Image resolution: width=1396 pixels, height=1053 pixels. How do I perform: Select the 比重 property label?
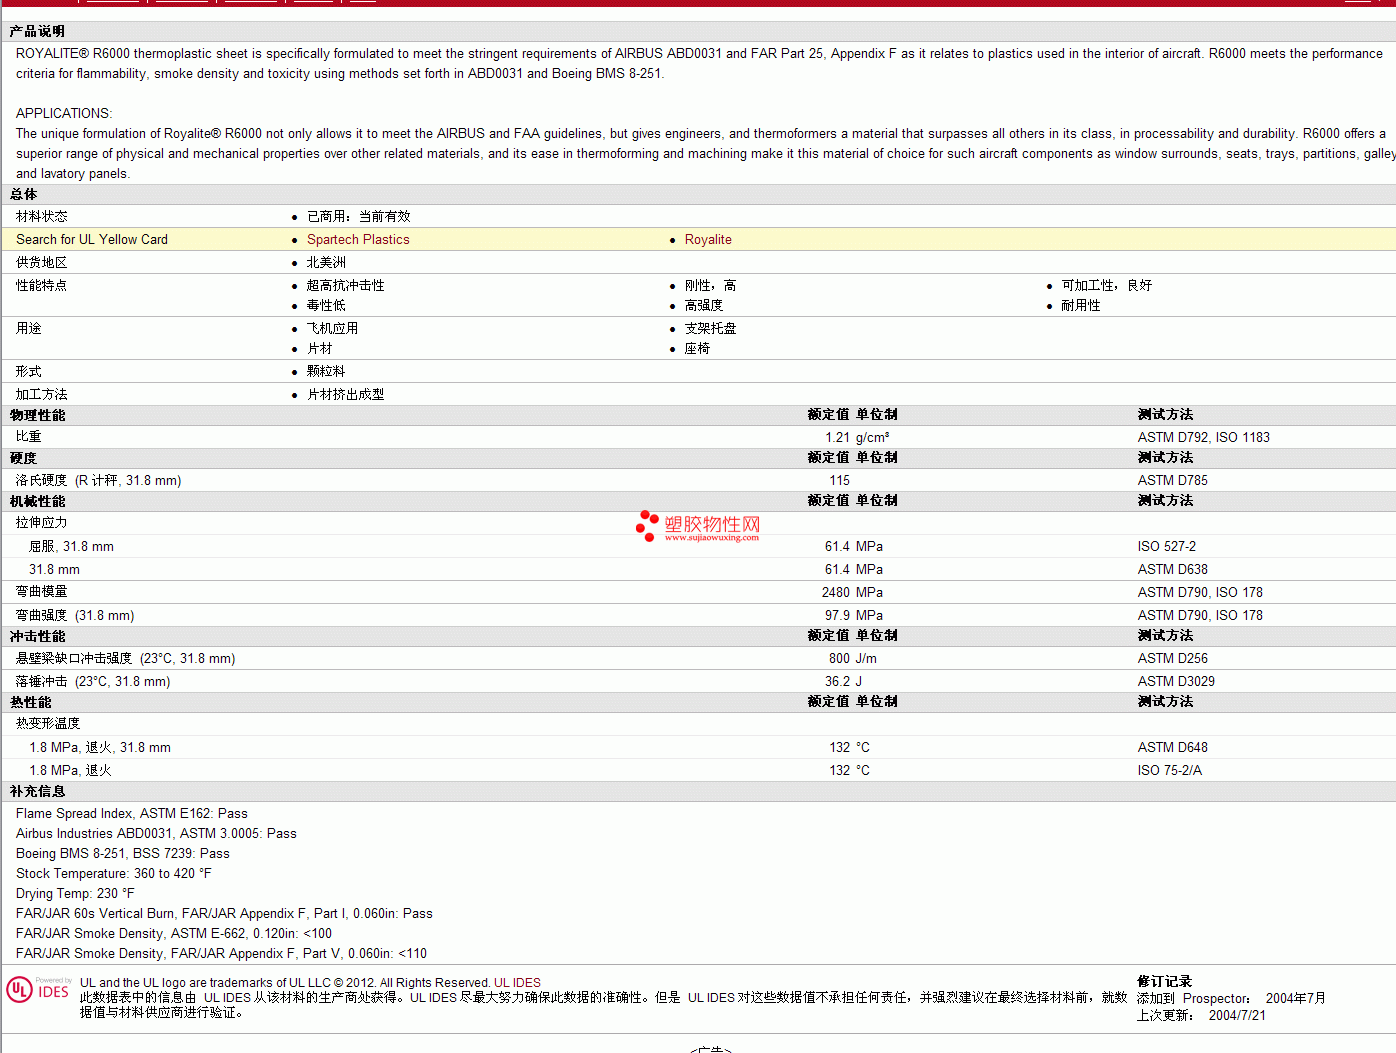pyautogui.click(x=29, y=437)
